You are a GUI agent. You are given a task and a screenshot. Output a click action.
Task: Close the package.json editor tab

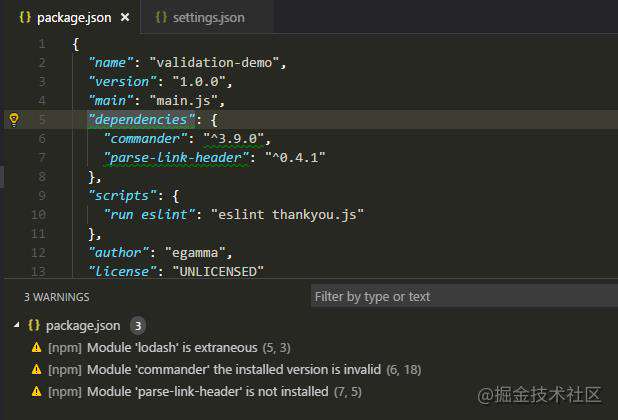(125, 17)
